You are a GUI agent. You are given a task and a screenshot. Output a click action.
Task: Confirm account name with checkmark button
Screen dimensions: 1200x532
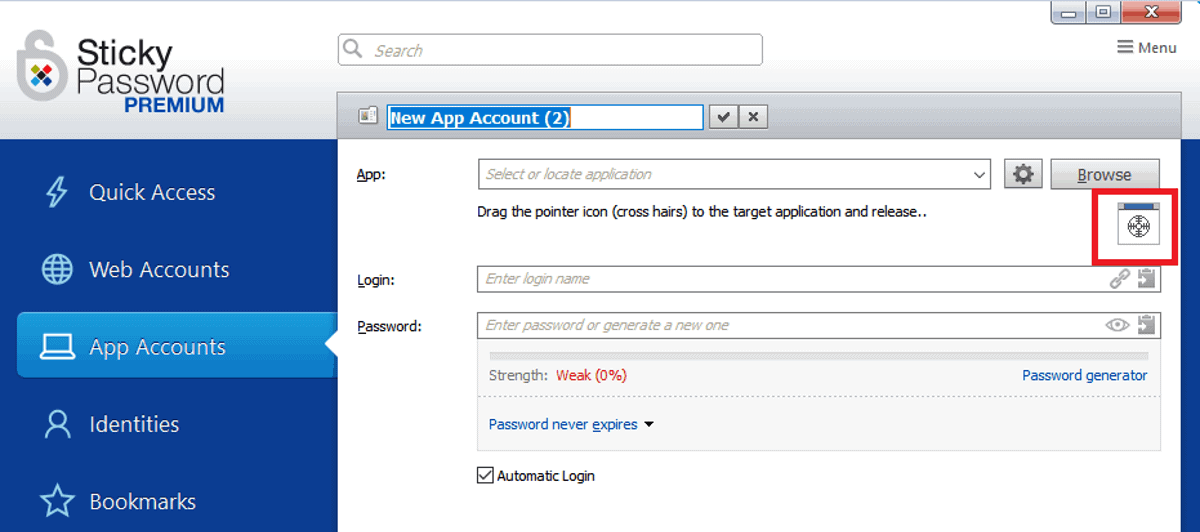(722, 117)
